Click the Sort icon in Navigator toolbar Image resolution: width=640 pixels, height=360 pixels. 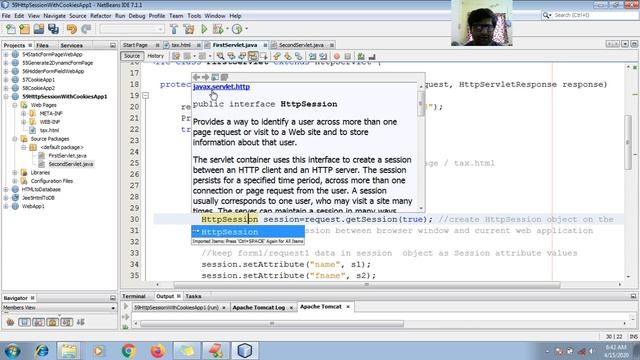(81, 322)
